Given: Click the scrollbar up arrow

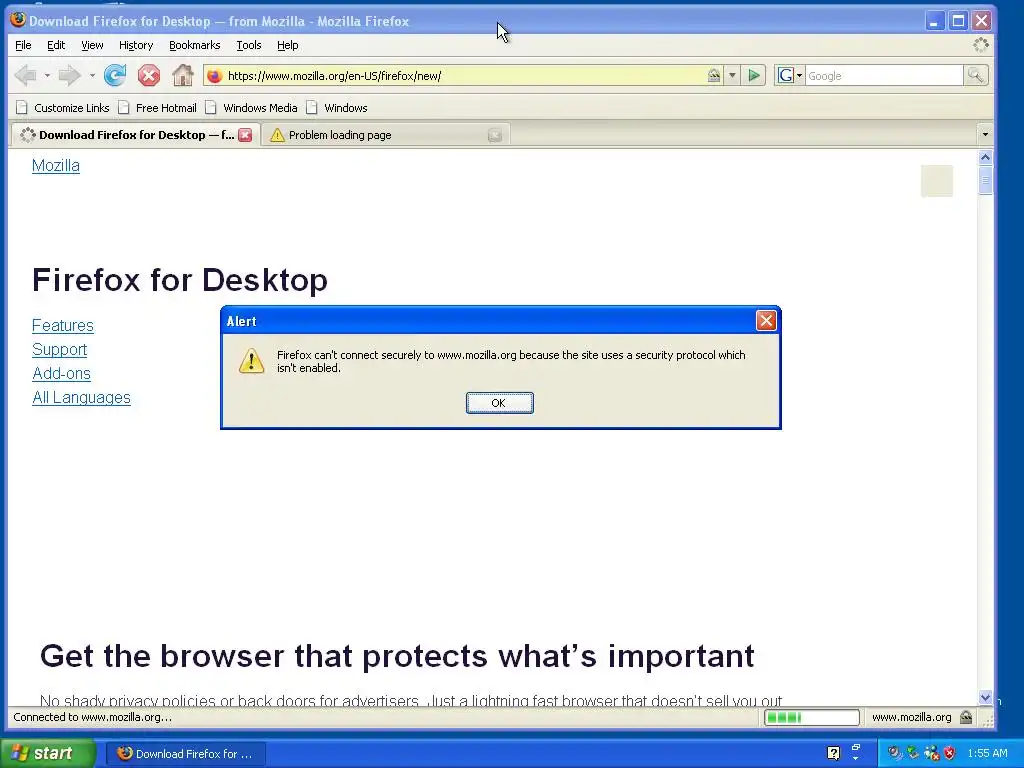Looking at the screenshot, I should click(985, 157).
